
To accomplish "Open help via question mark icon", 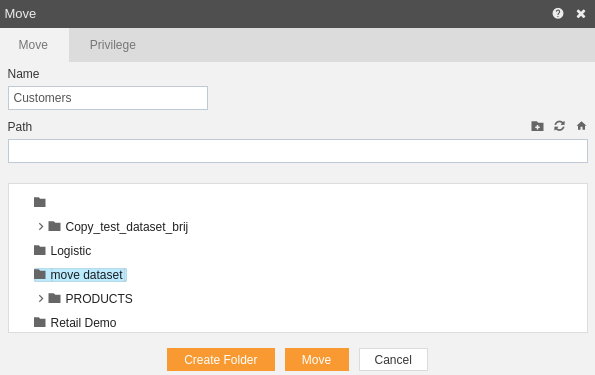I will pos(557,14).
